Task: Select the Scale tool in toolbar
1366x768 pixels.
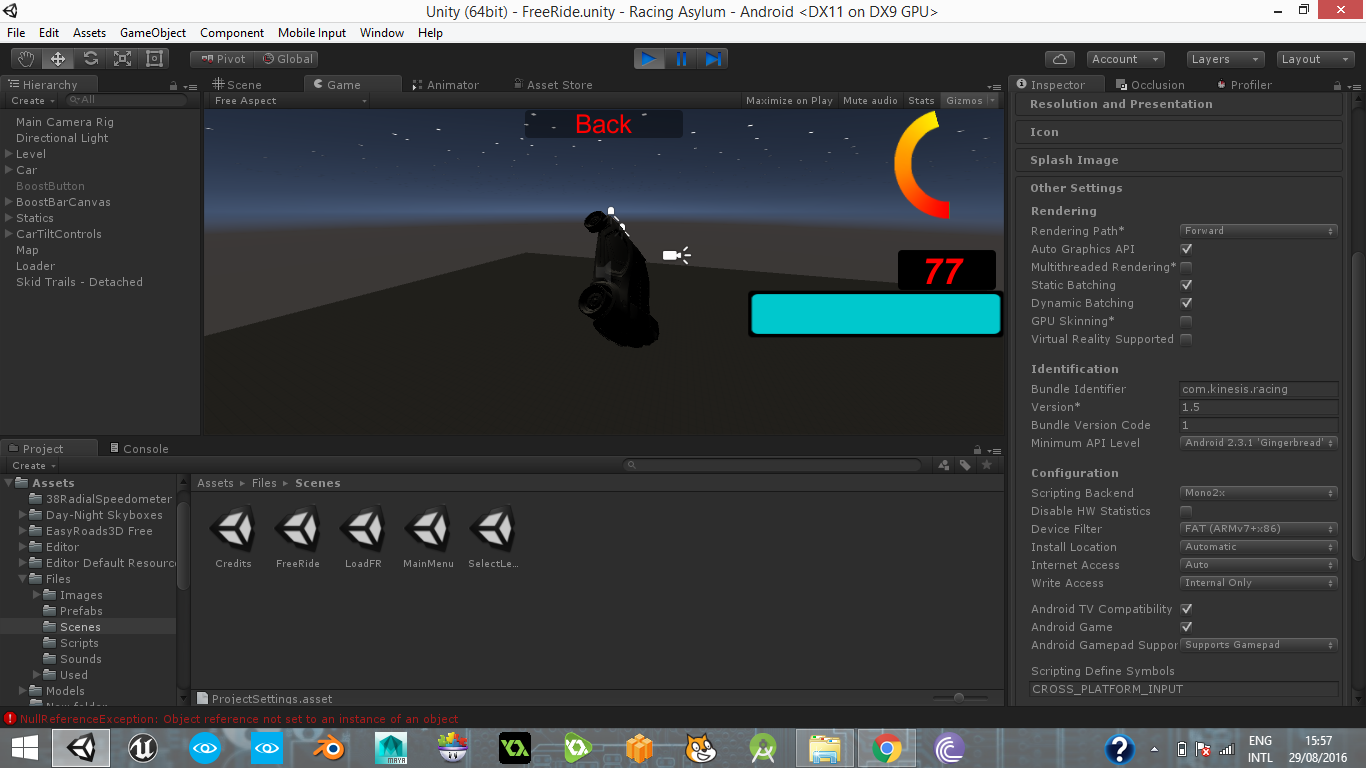Action: (122, 59)
